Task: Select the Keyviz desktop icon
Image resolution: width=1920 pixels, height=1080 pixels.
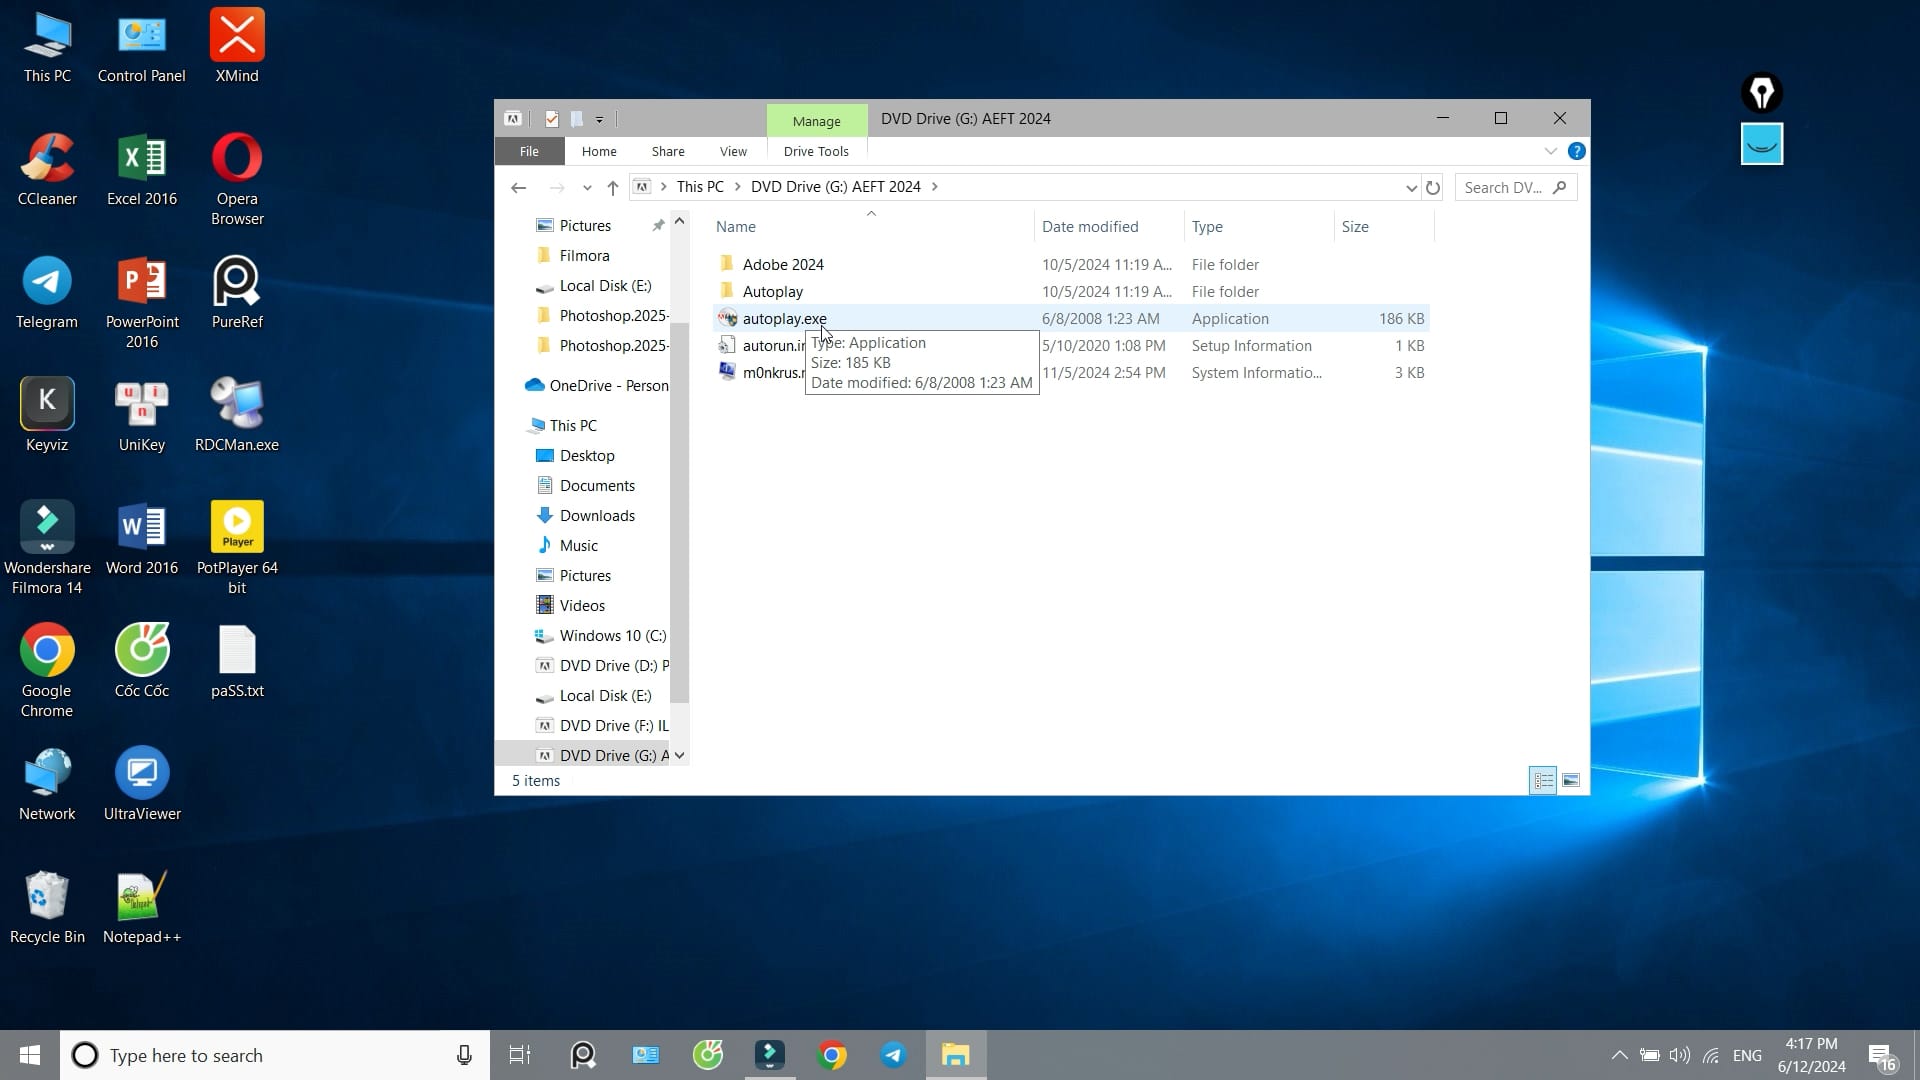Action: click(x=47, y=415)
